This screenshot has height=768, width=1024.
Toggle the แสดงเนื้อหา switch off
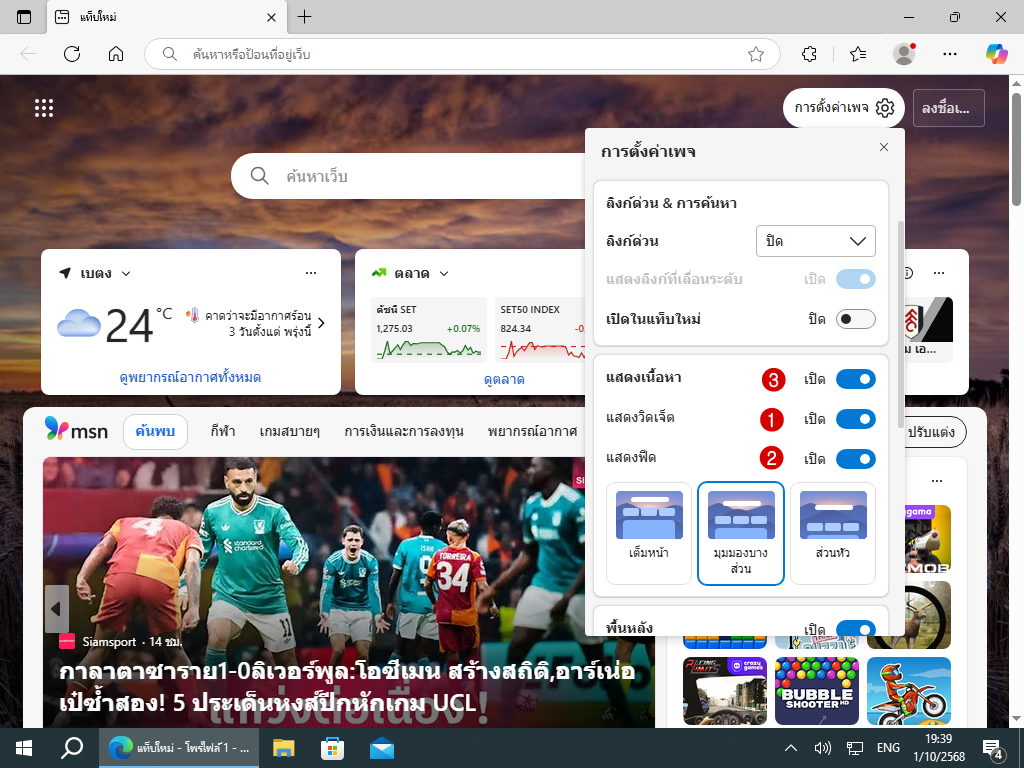tap(855, 379)
